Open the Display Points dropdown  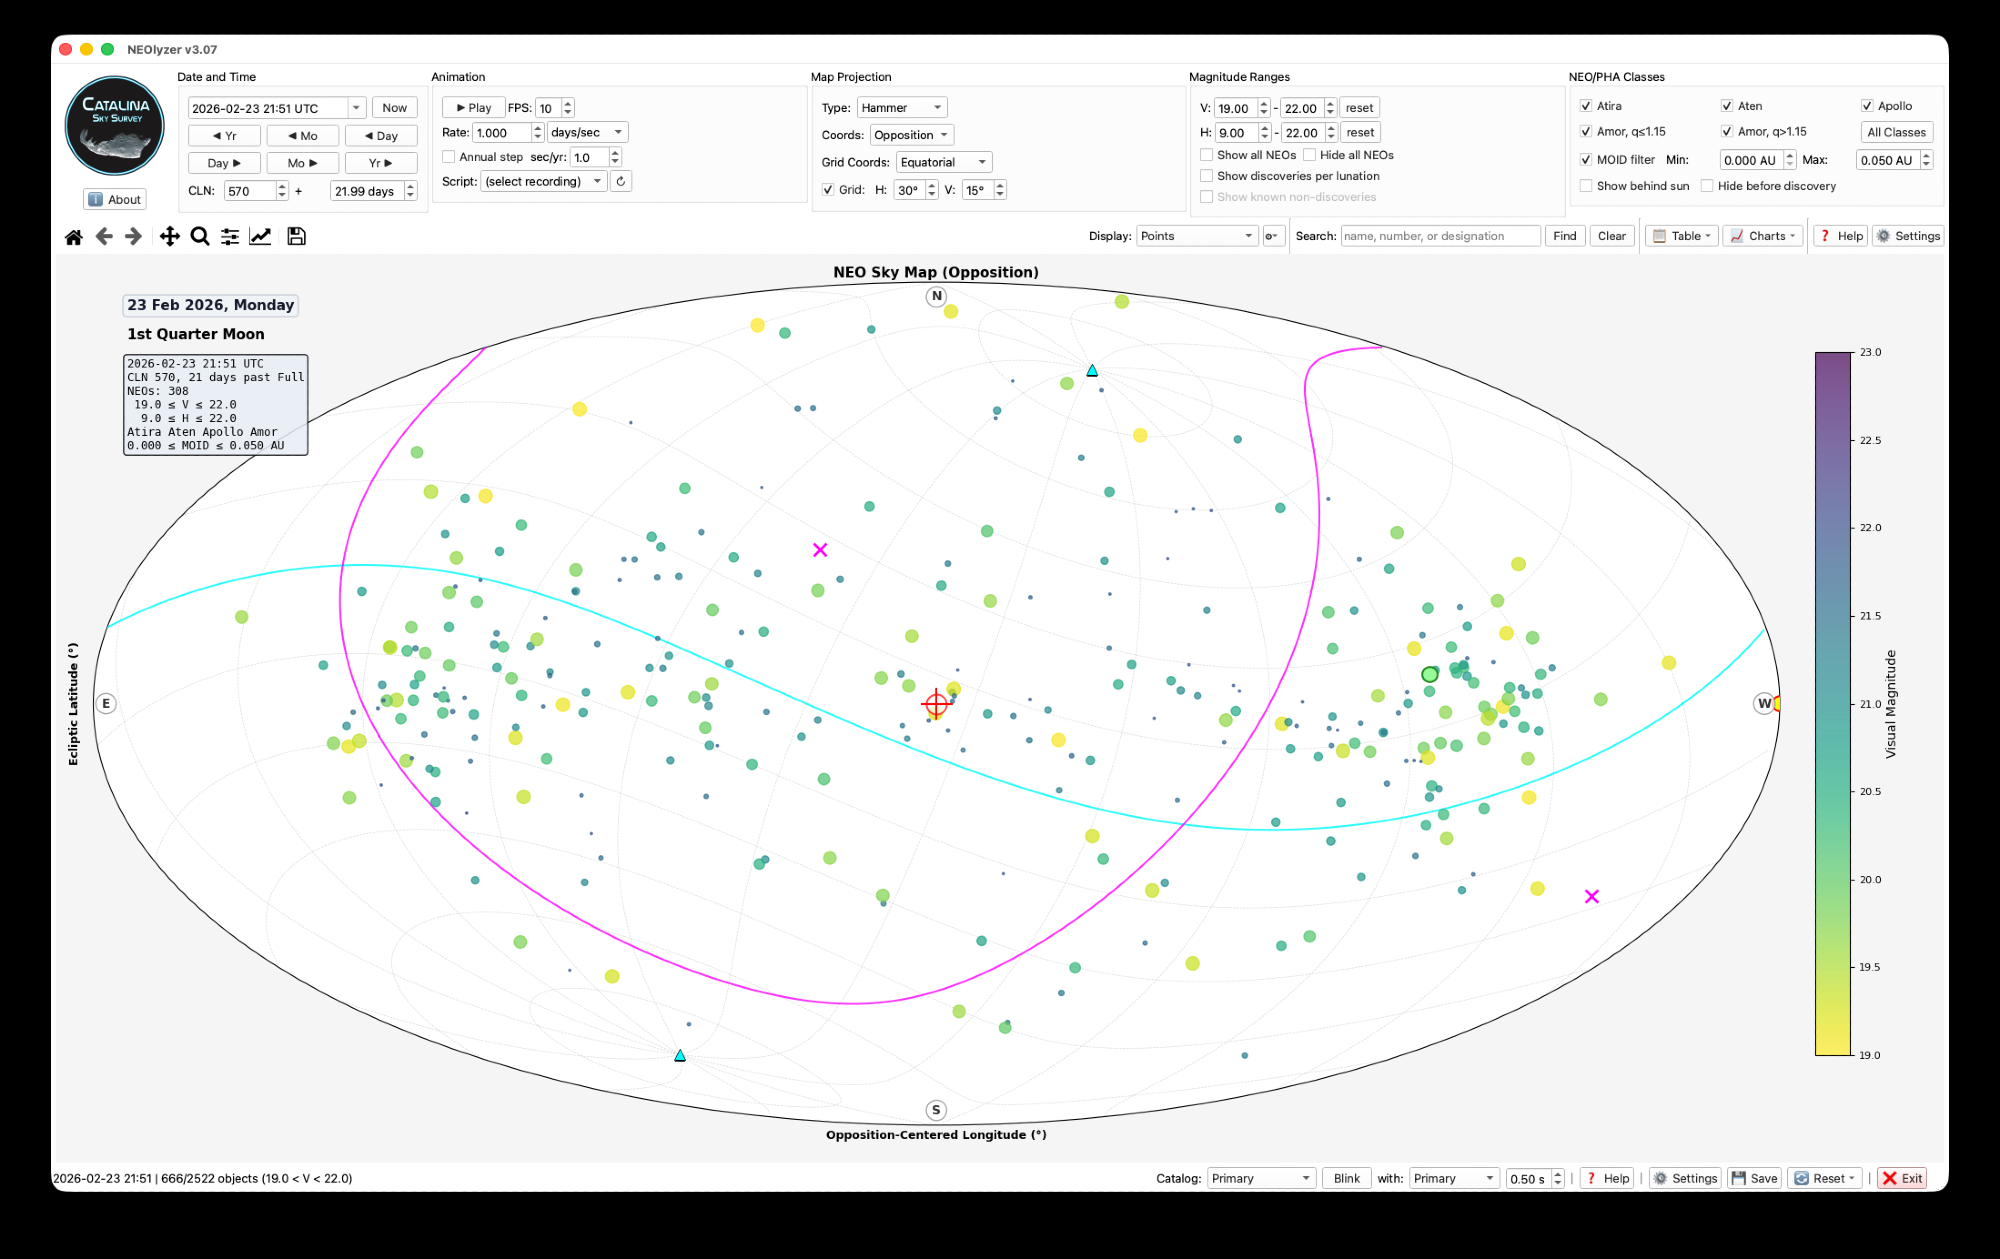coord(1196,236)
